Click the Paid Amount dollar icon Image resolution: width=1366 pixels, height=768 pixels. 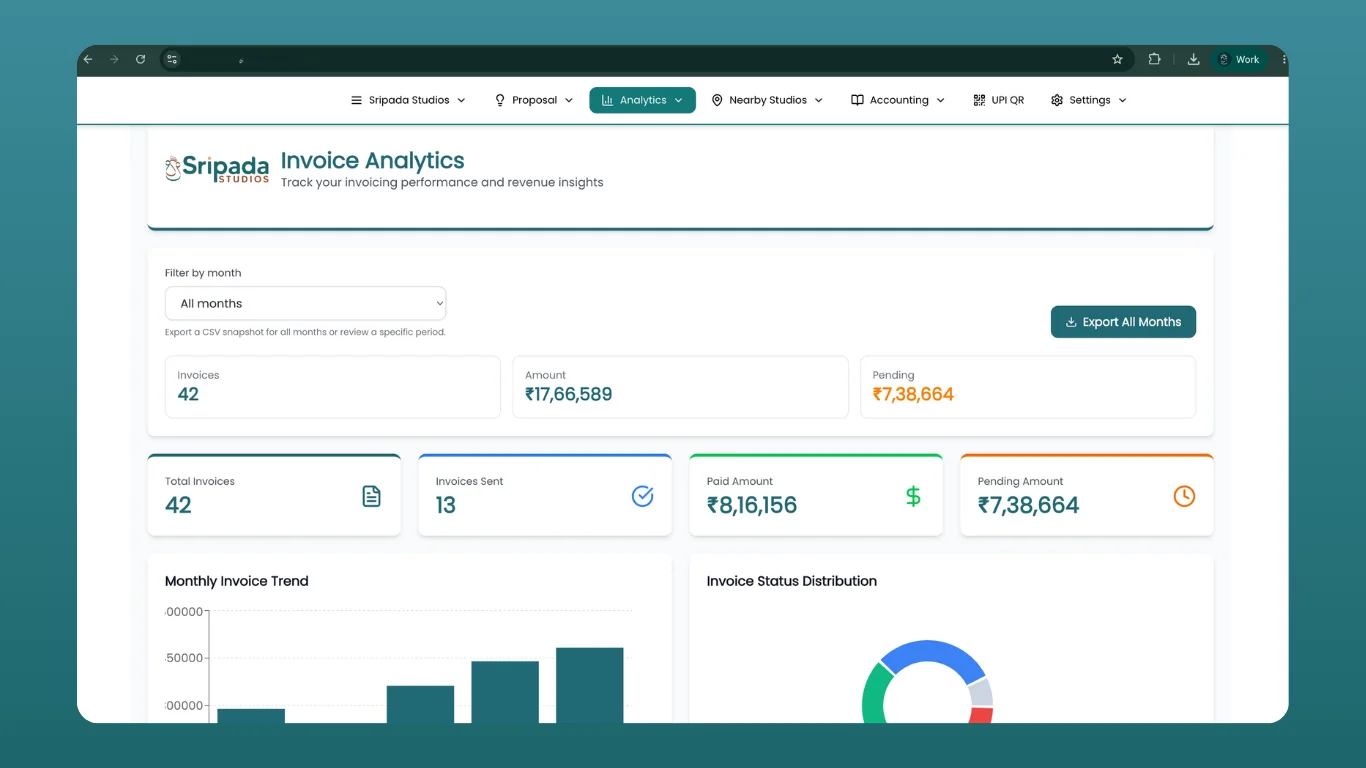[913, 496]
